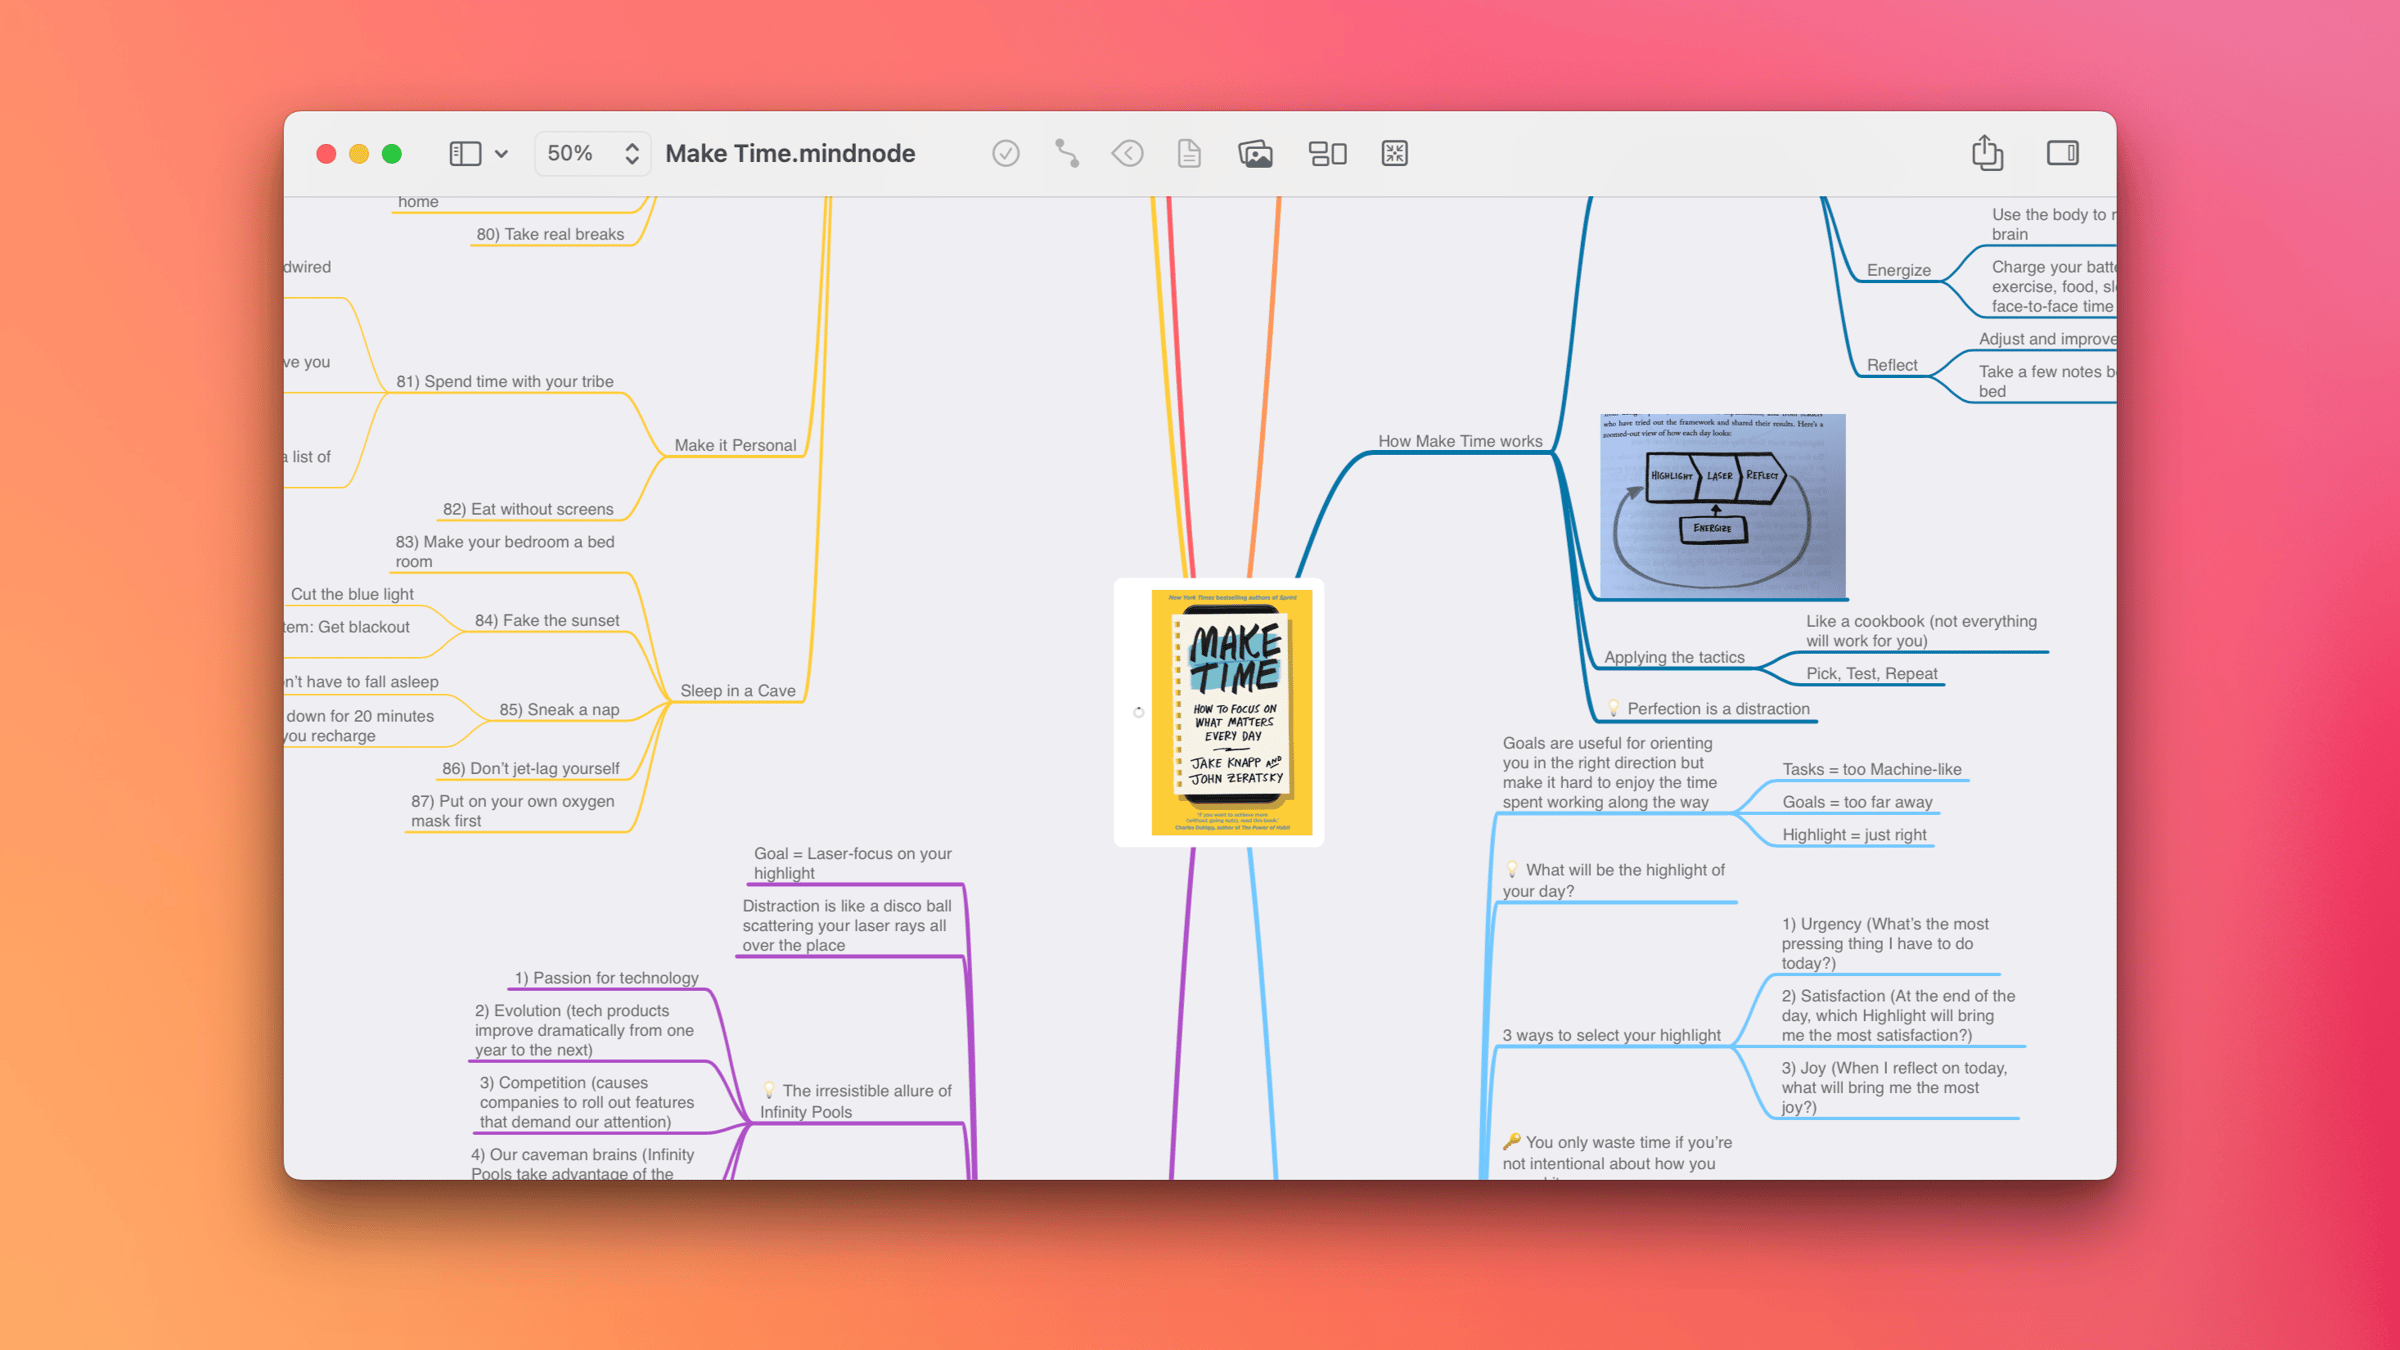Viewport: 2400px width, 1350px height.
Task: Select '86) Don't jet-lag yourself' node
Action: tap(530, 768)
